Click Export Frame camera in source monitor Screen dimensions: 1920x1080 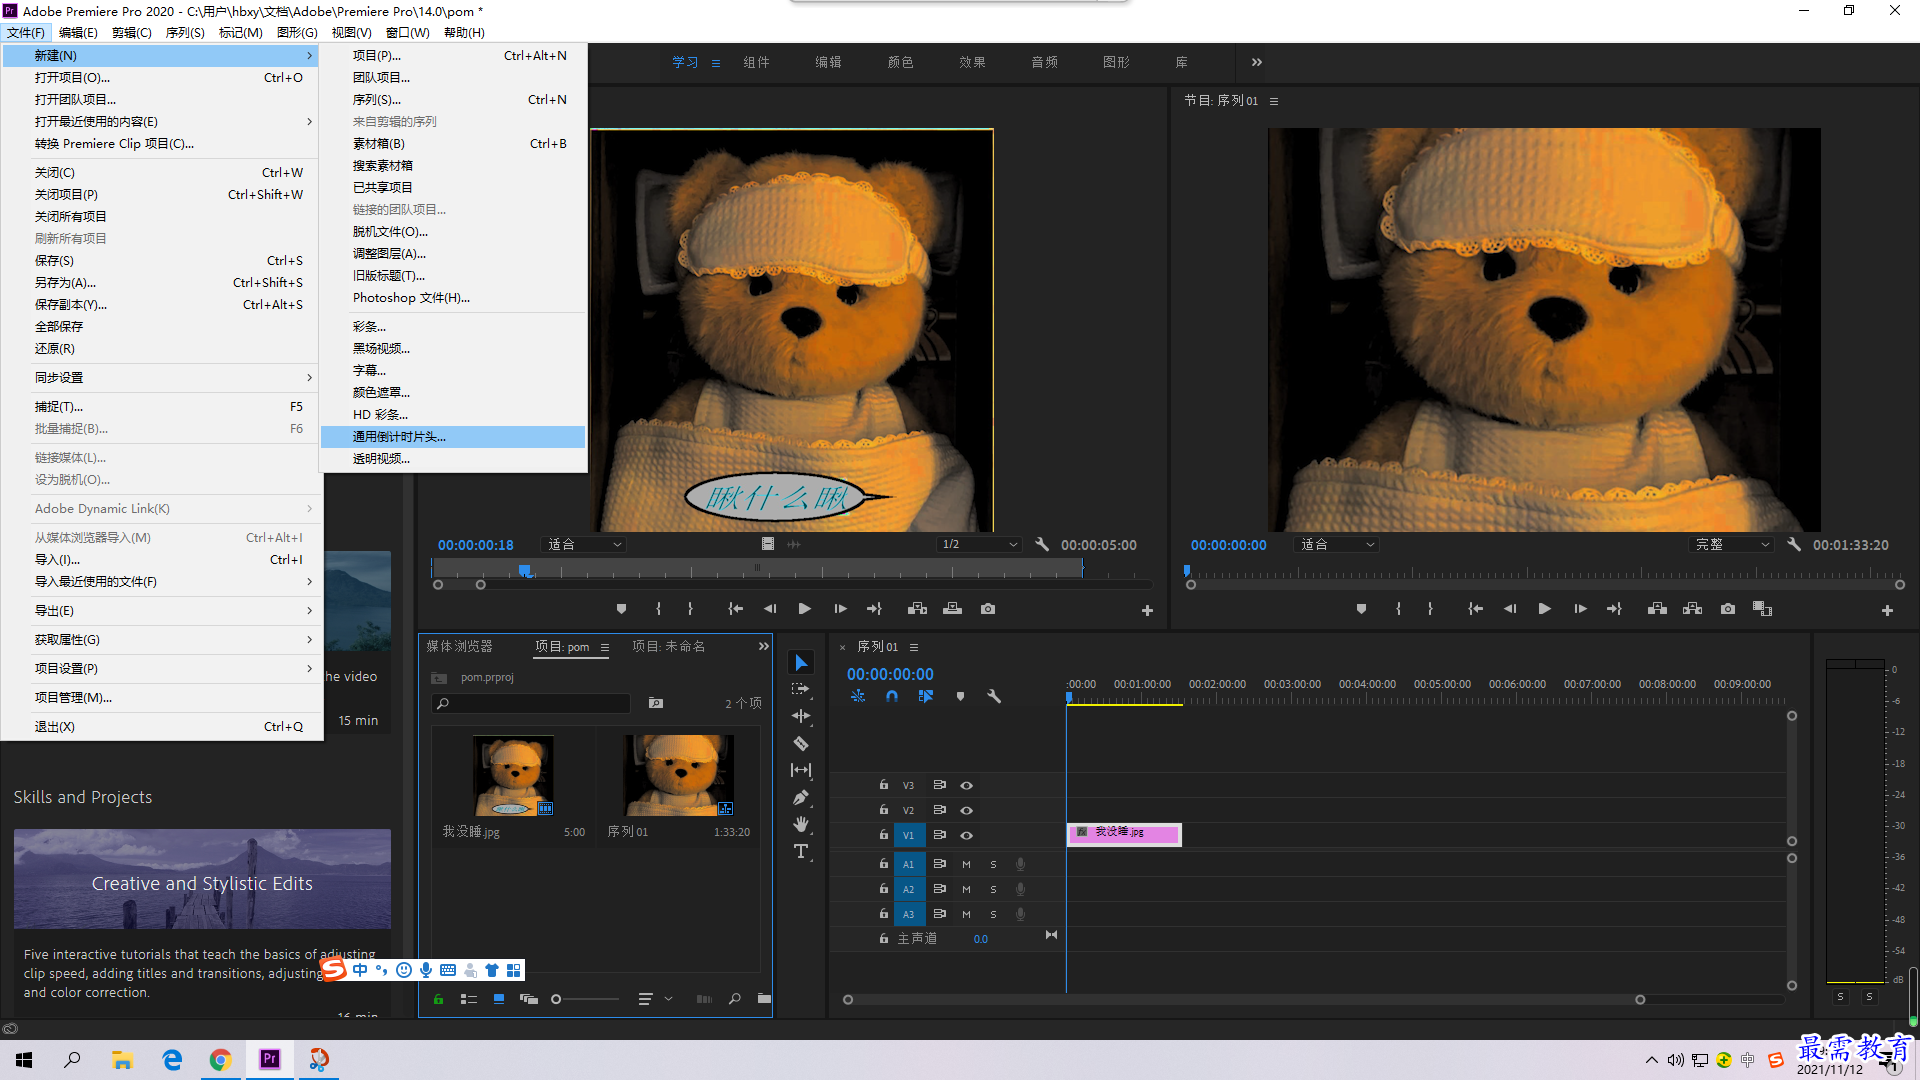[x=988, y=609]
